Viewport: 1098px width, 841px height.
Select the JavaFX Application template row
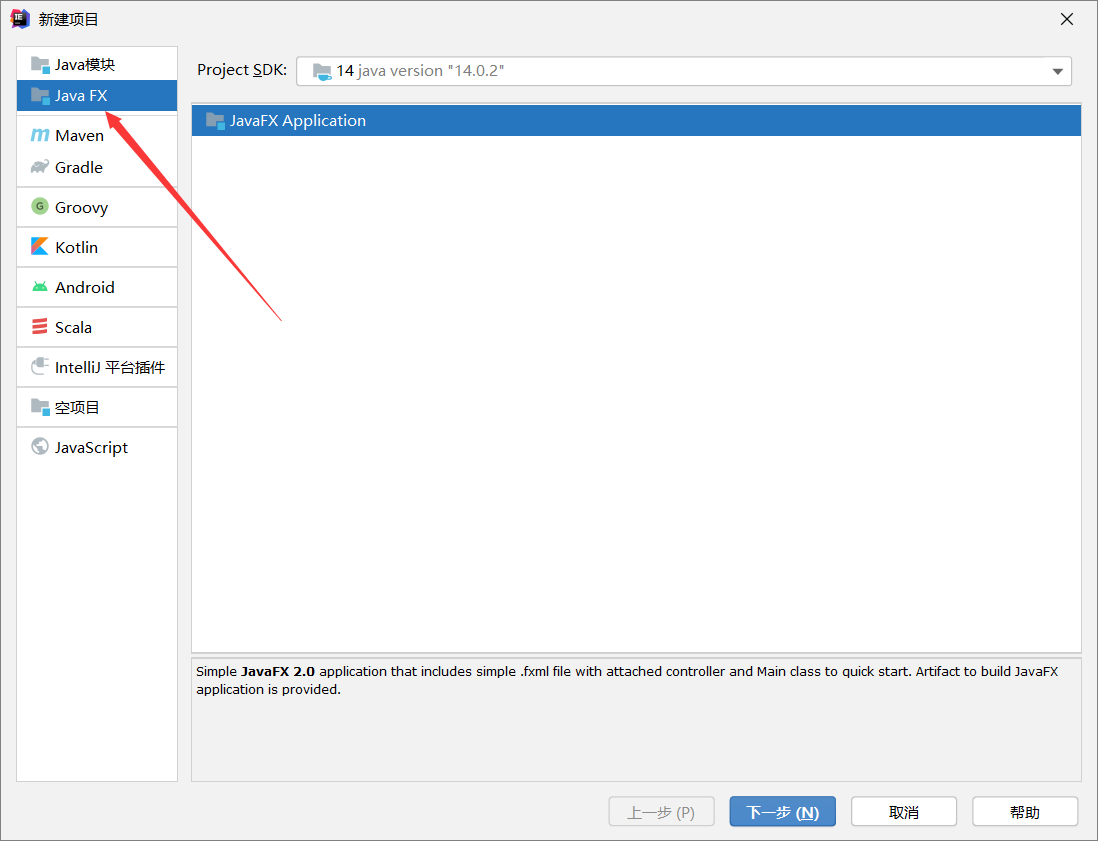pos(636,120)
